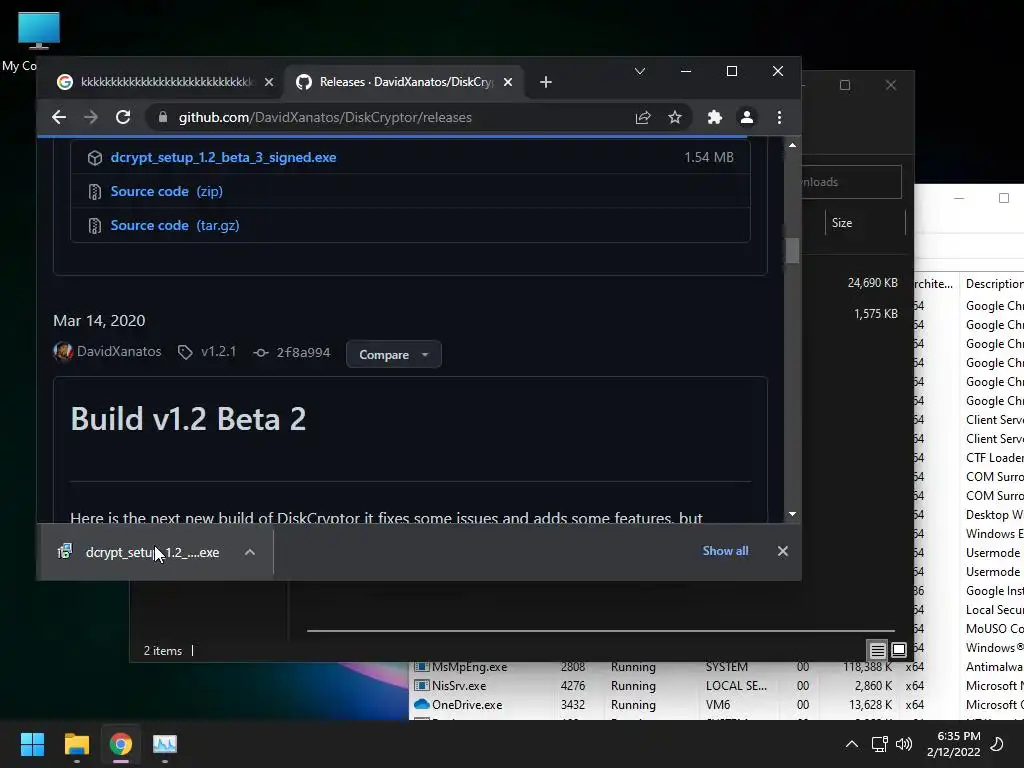Open File Explorer from taskbar
The width and height of the screenshot is (1024, 768).
pos(76,744)
